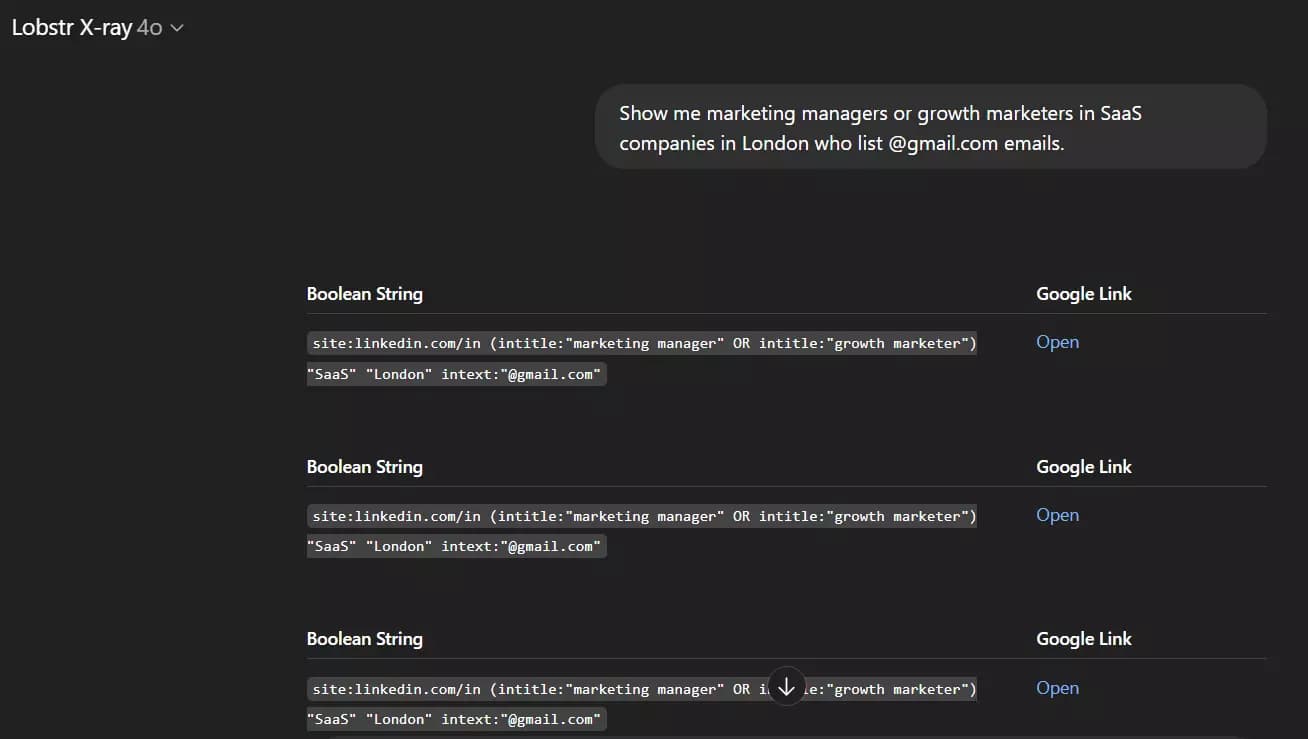Click the third row's Boolean String heading
The width and height of the screenshot is (1308, 739).
pyautogui.click(x=364, y=638)
